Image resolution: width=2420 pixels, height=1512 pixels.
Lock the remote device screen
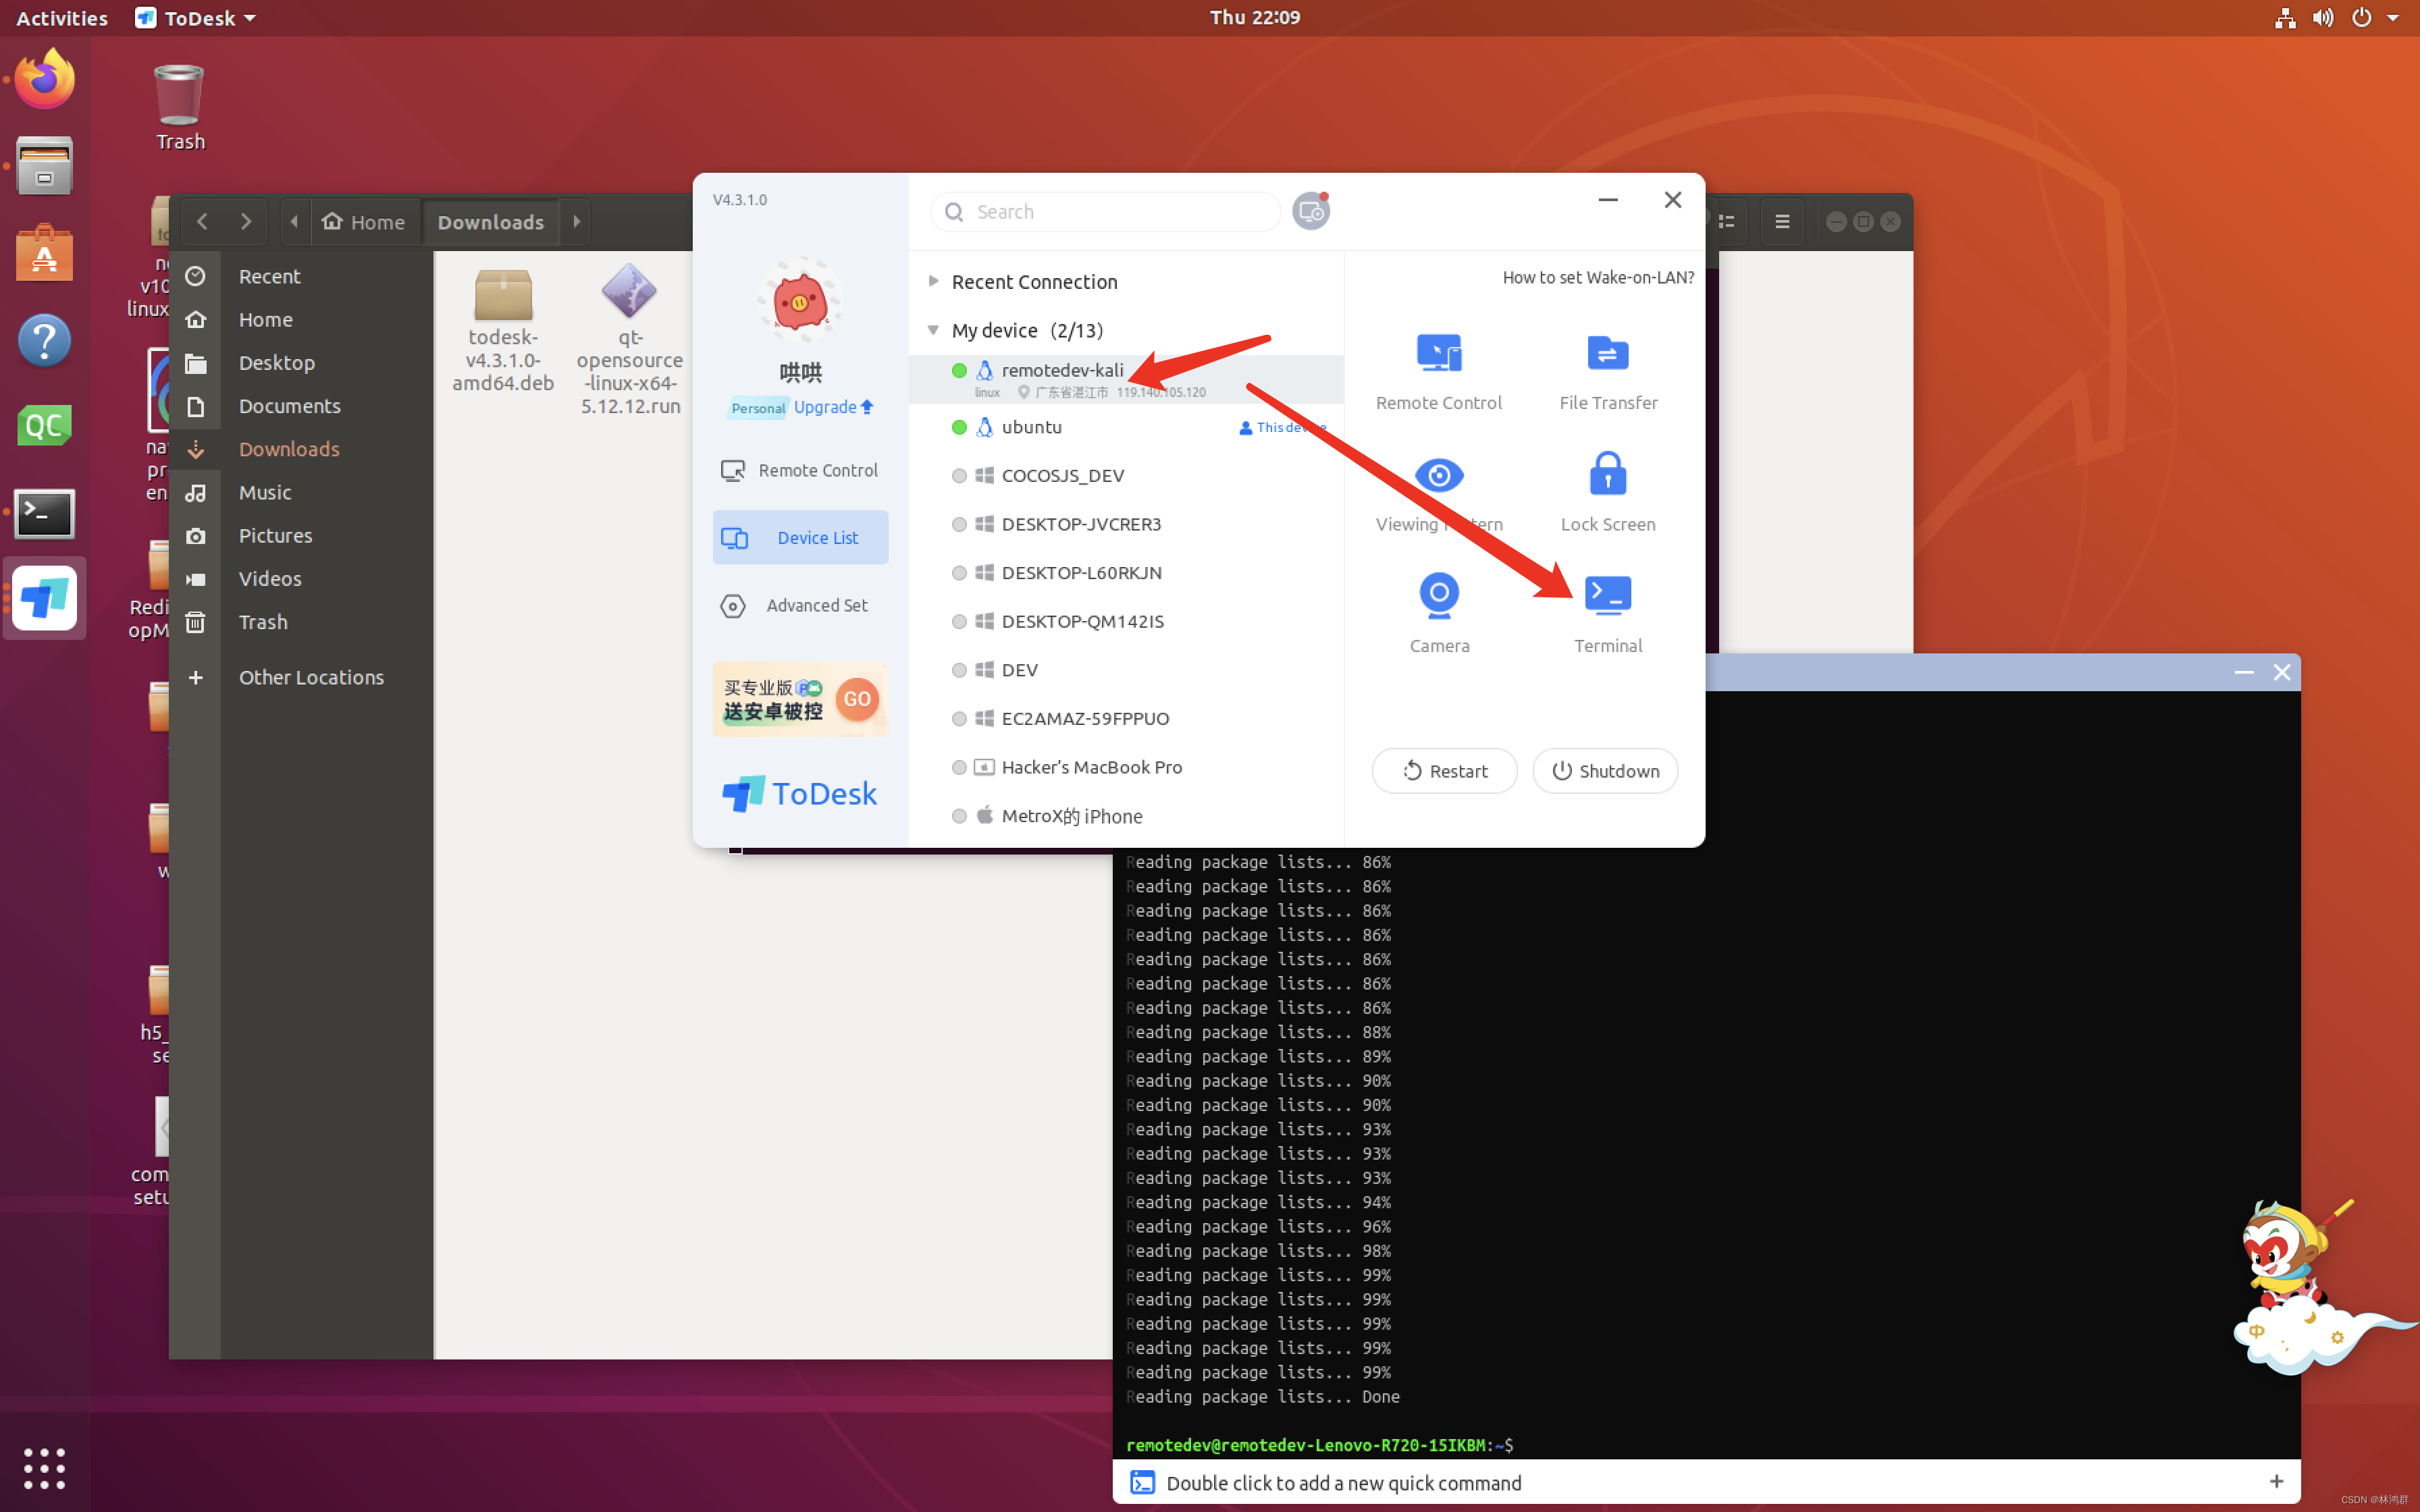[x=1606, y=490]
